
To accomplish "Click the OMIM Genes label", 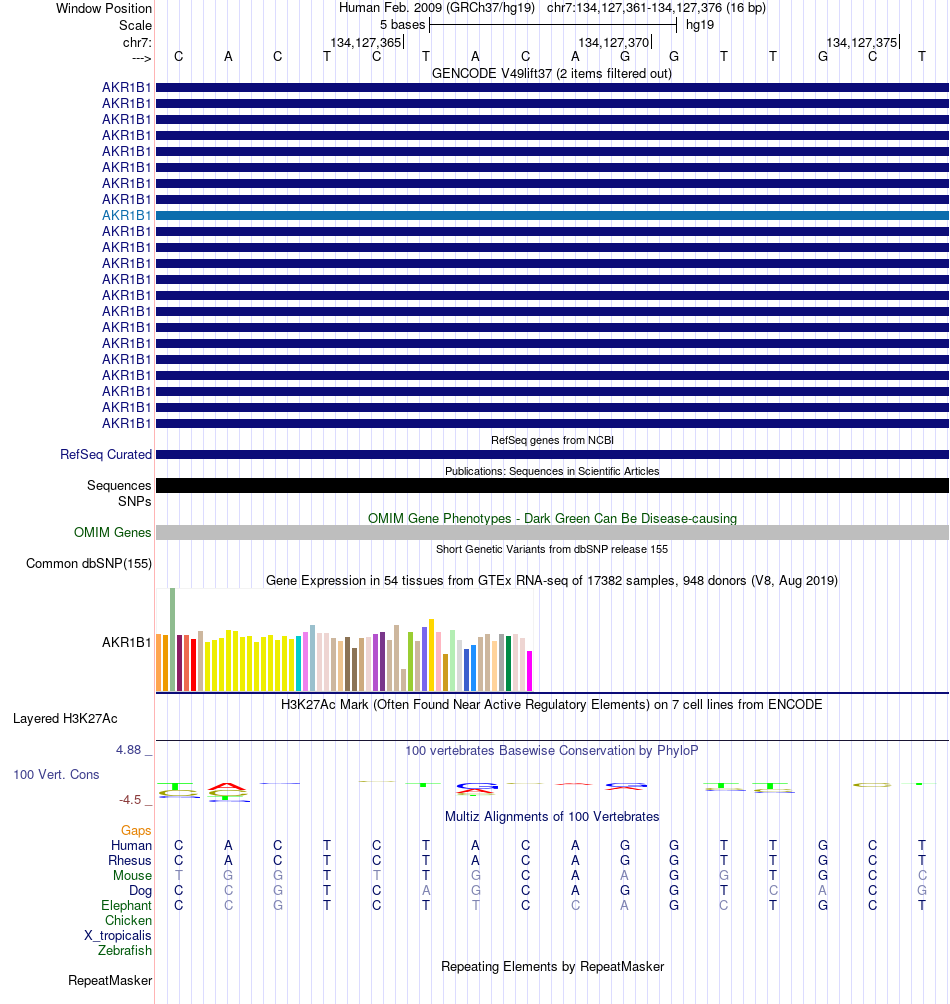I will tap(113, 533).
